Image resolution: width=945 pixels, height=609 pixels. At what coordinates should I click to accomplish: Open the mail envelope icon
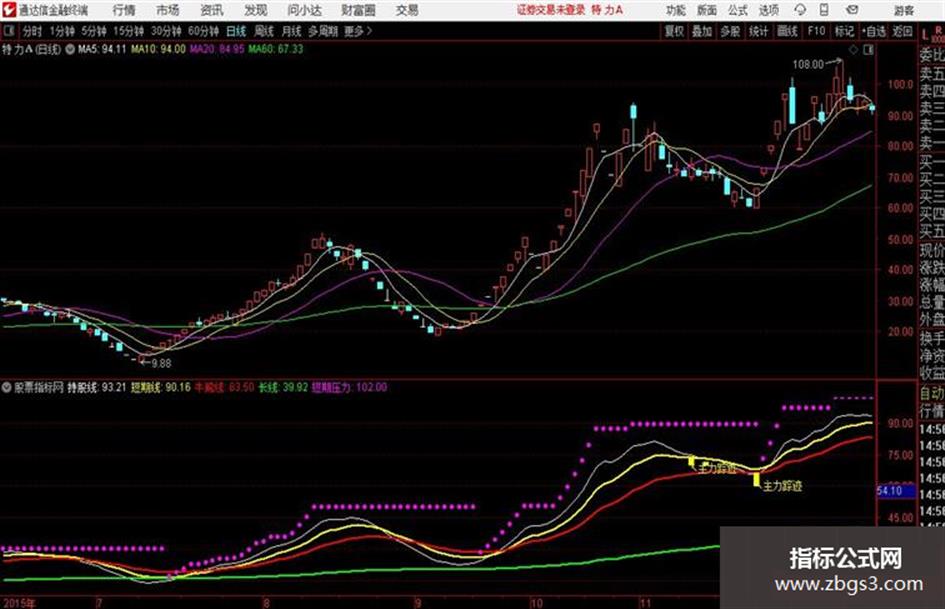click(852, 10)
